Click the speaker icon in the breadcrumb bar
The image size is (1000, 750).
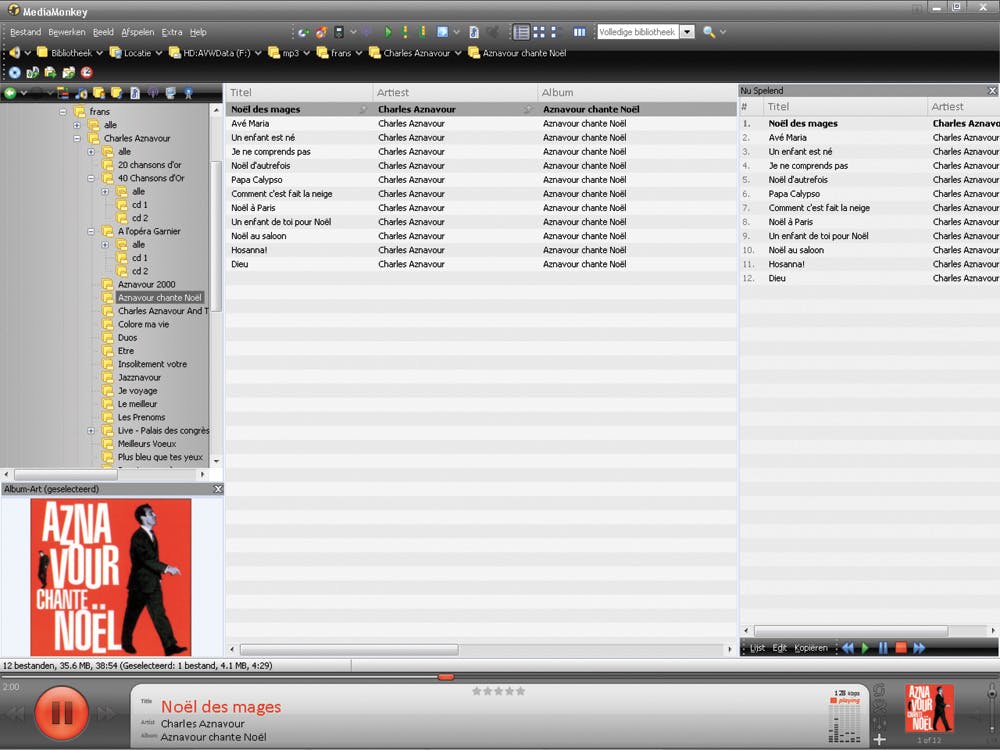(14, 53)
